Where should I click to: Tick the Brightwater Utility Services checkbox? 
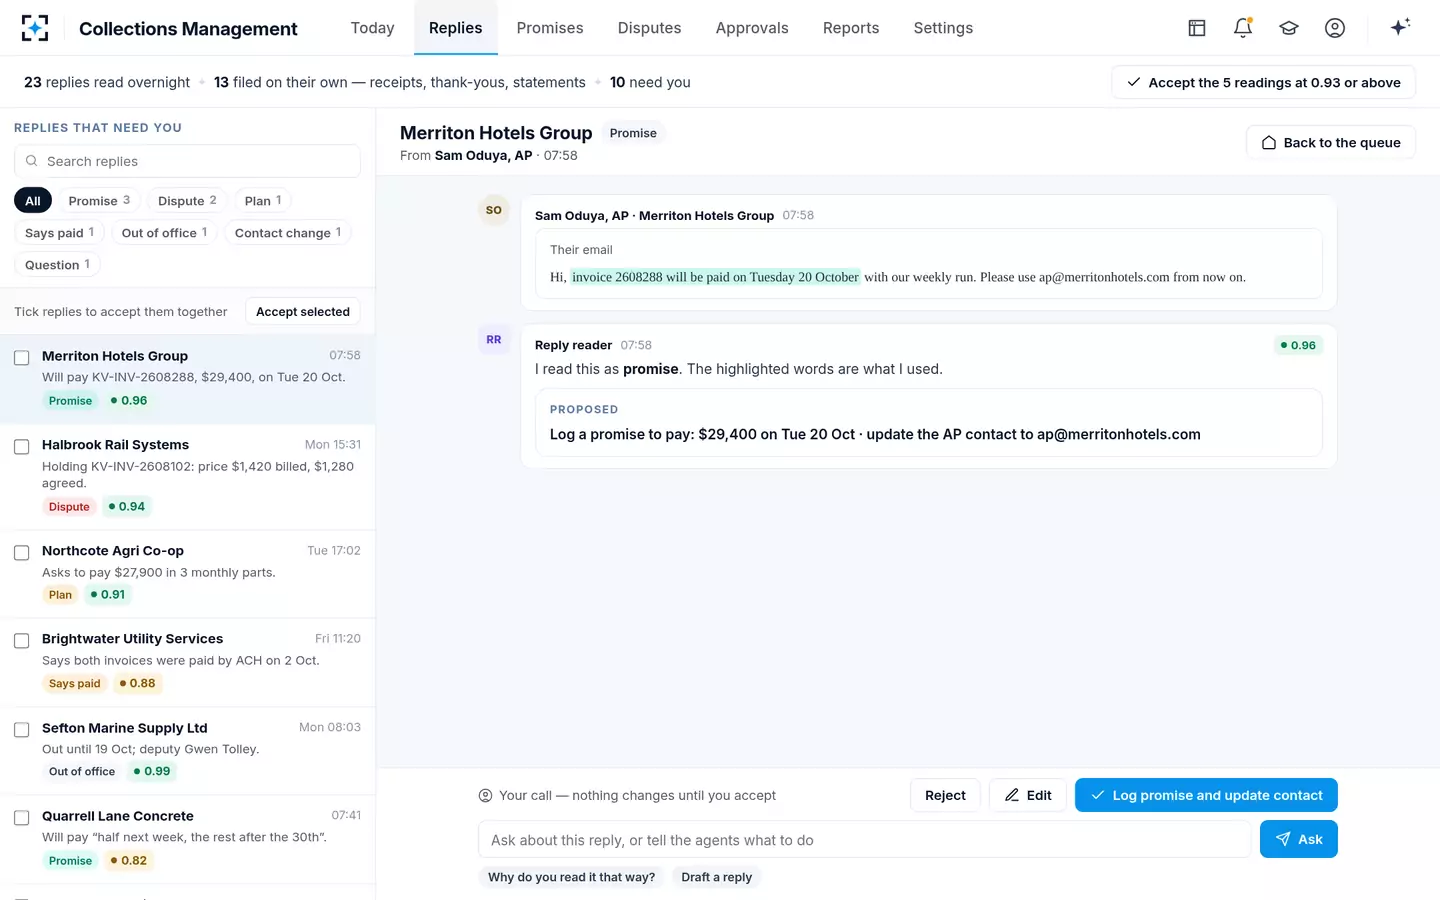coord(21,641)
